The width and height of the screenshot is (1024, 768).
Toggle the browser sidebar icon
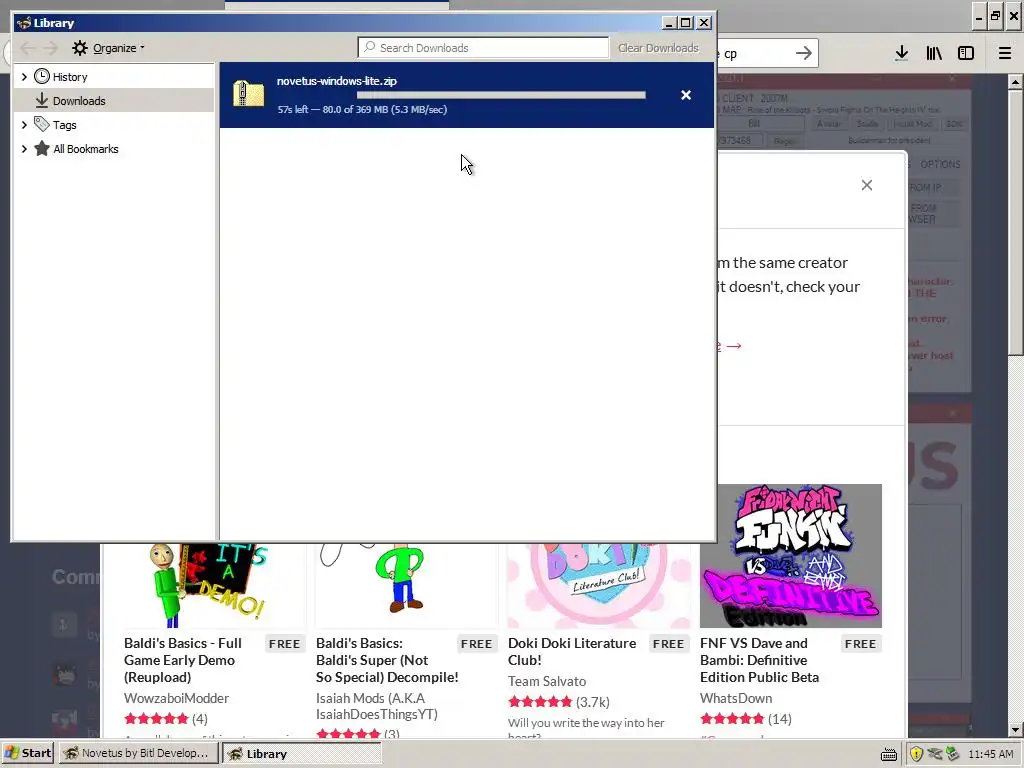click(966, 53)
